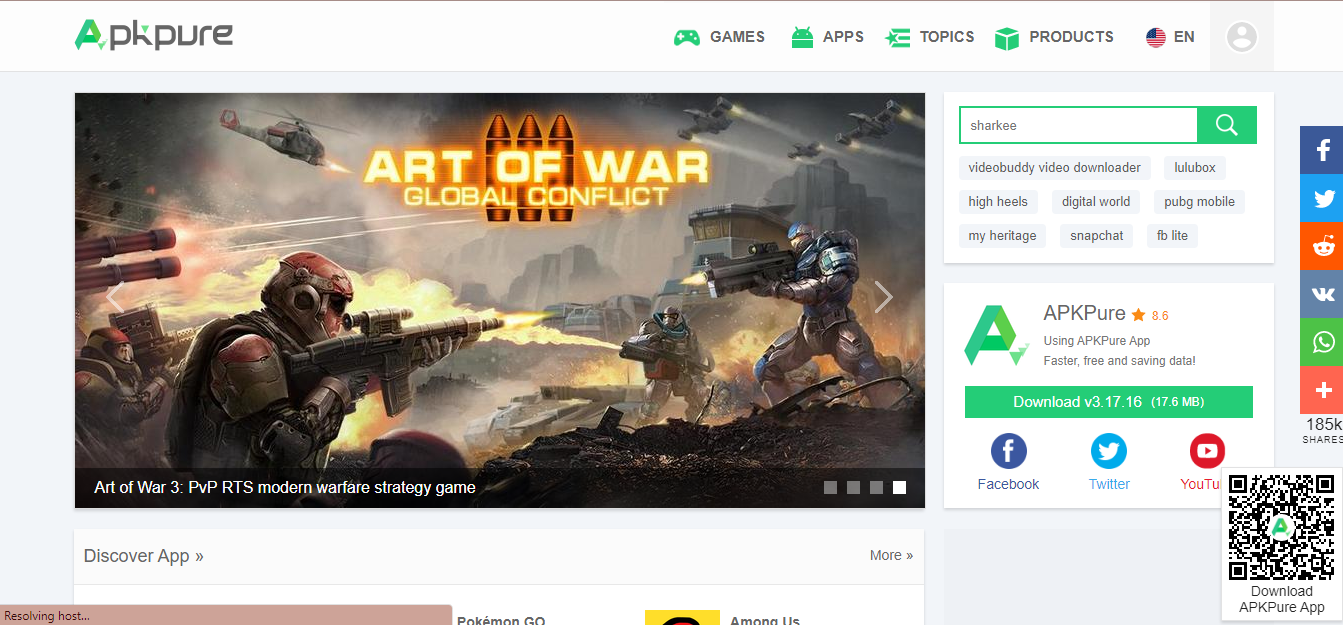Image resolution: width=1343 pixels, height=625 pixels.
Task: Select the digital world search tag
Action: (x=1096, y=202)
